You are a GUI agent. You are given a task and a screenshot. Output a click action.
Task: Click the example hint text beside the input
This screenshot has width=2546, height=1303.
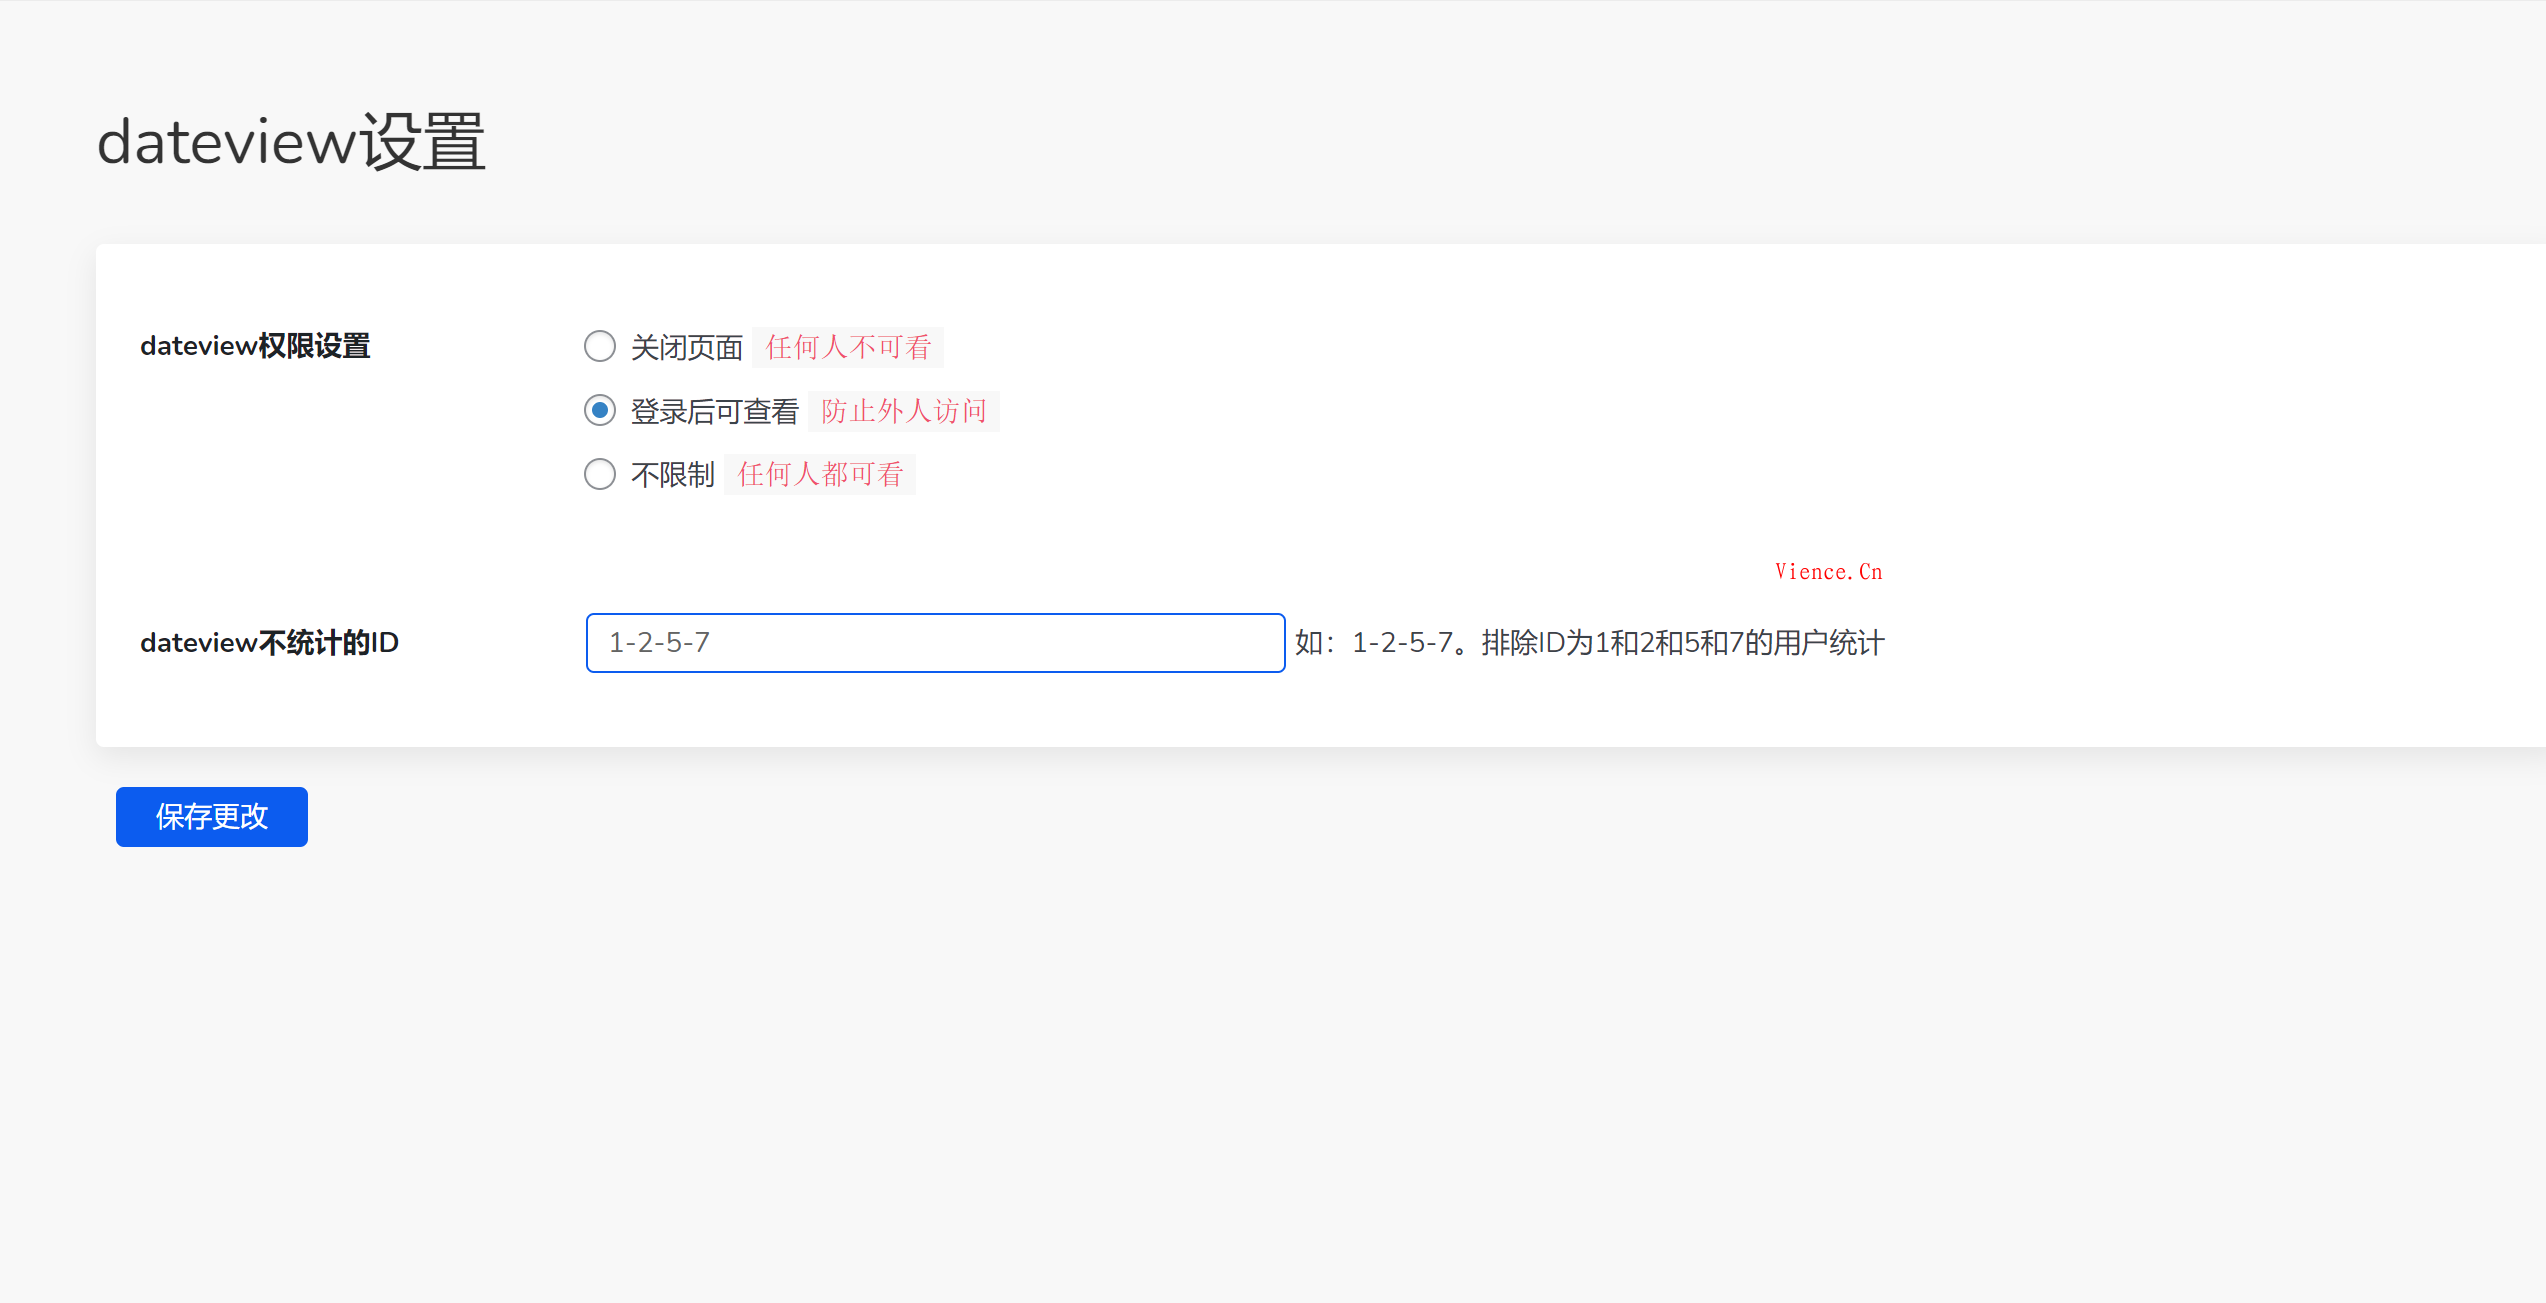[1589, 643]
